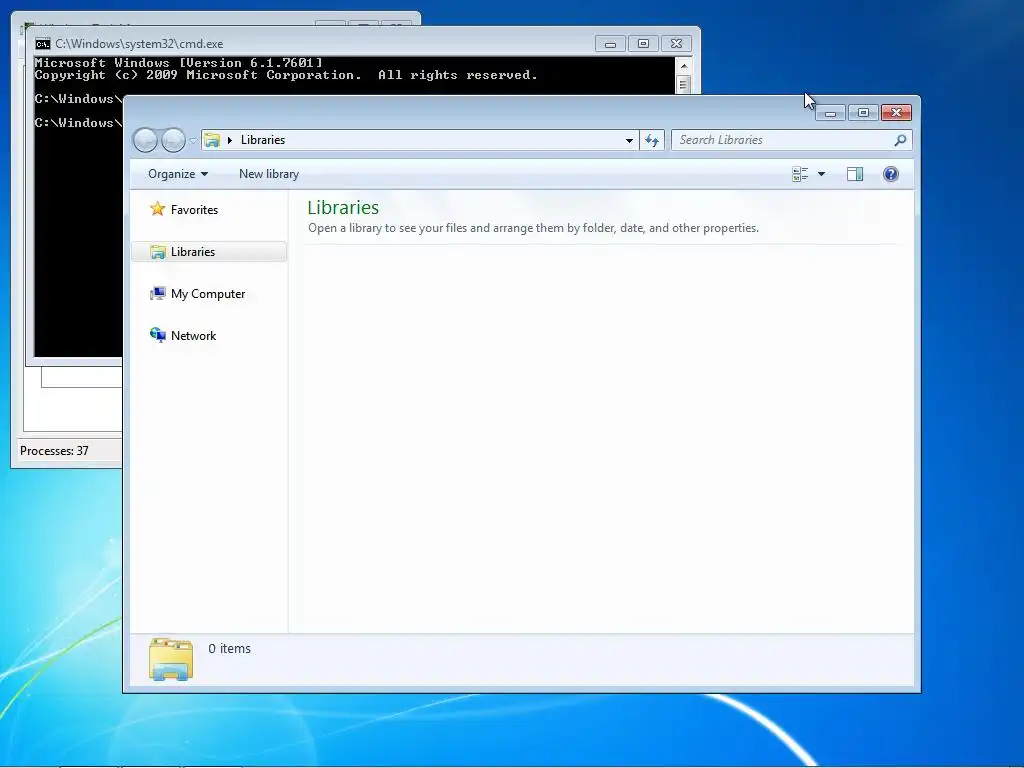1024x768 pixels.
Task: Maximize the cmd.exe window
Action: pyautogui.click(x=643, y=44)
